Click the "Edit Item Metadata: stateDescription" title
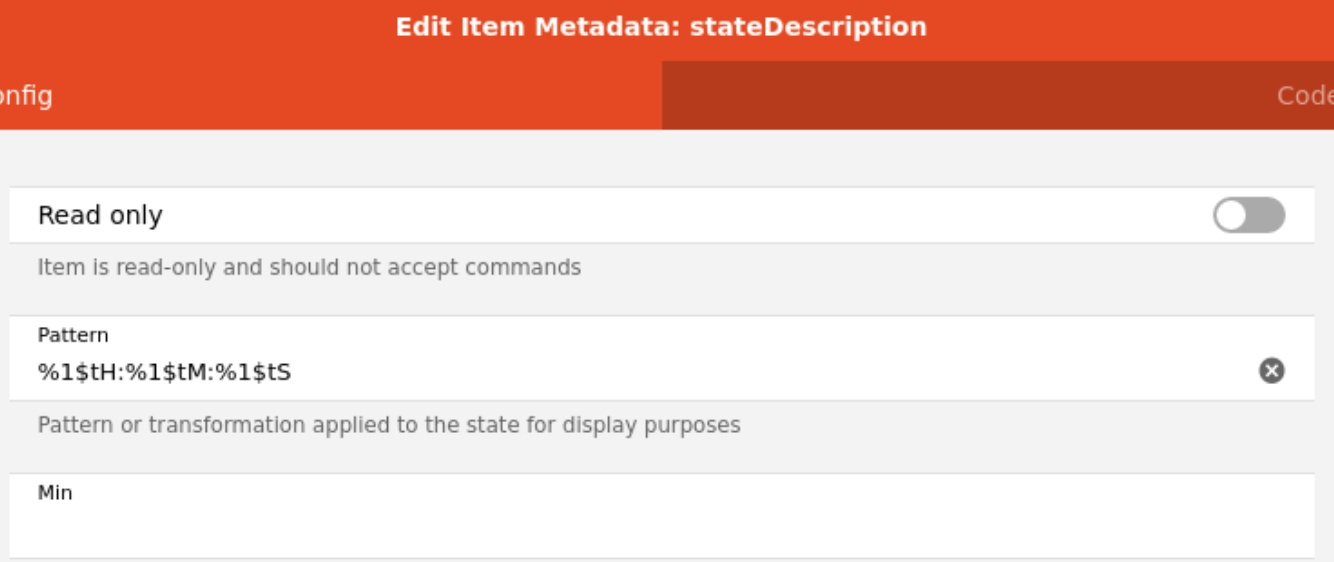This screenshot has height=562, width=1334. click(x=661, y=27)
